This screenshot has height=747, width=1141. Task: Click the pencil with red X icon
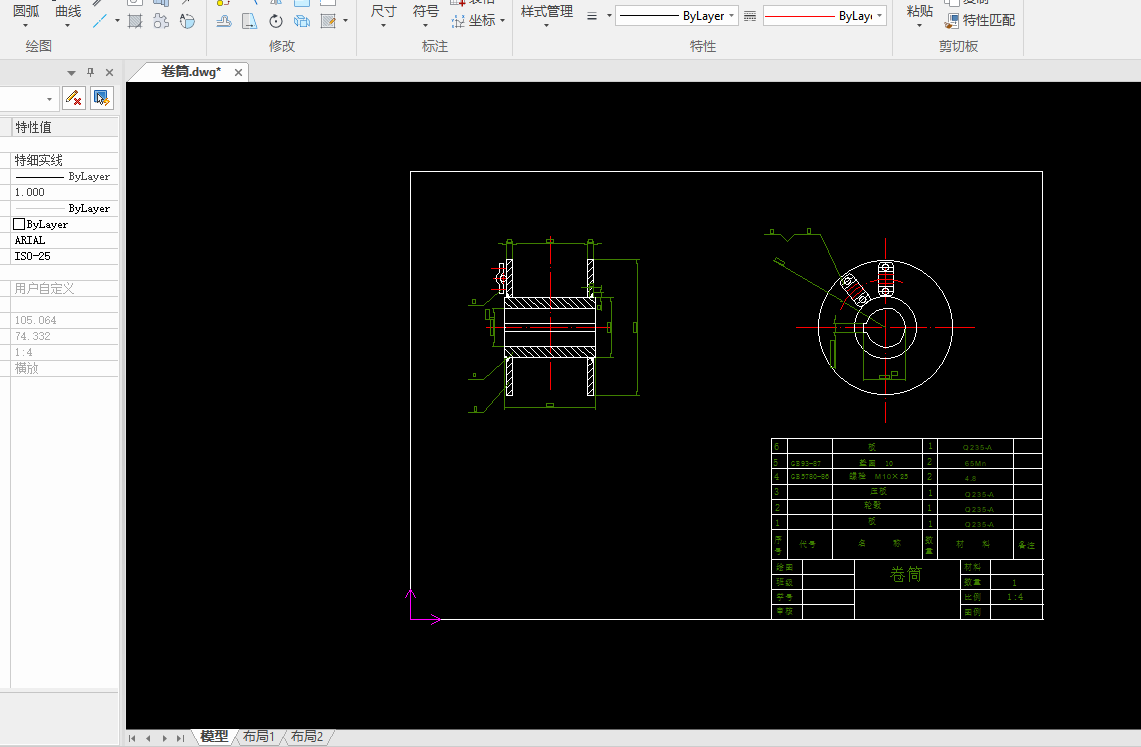pos(73,98)
